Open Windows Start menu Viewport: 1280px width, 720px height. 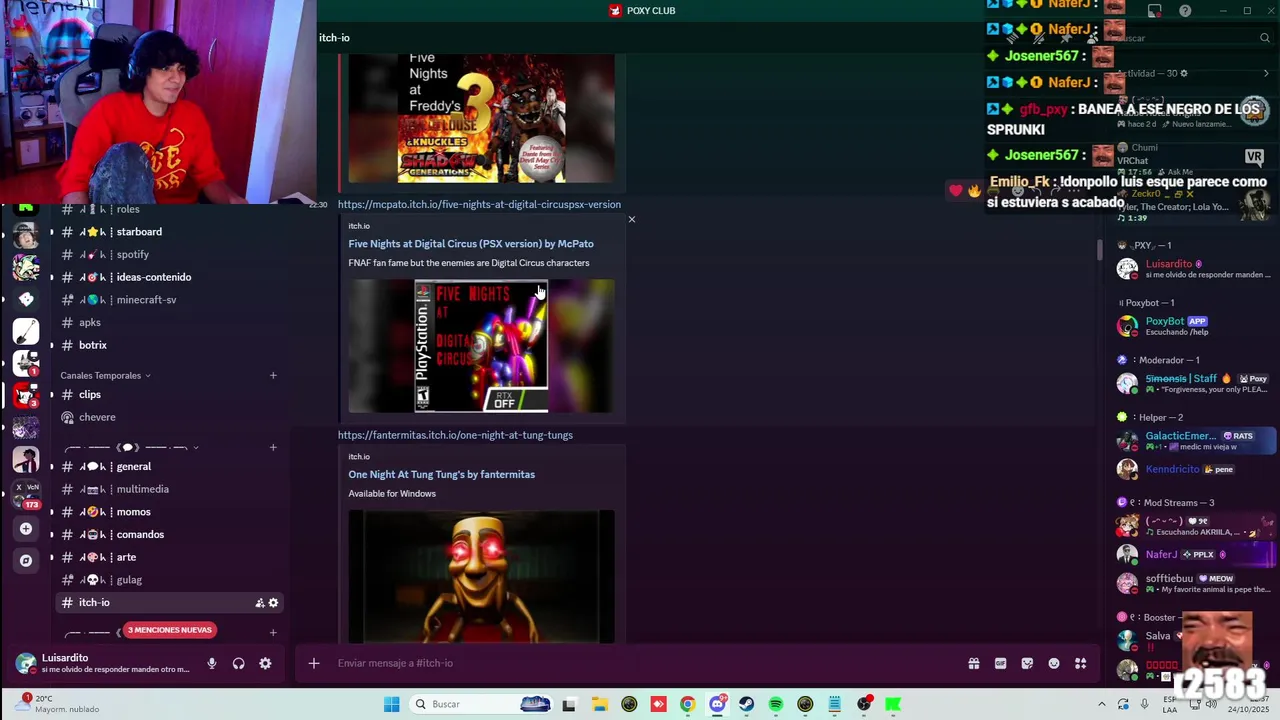point(391,704)
